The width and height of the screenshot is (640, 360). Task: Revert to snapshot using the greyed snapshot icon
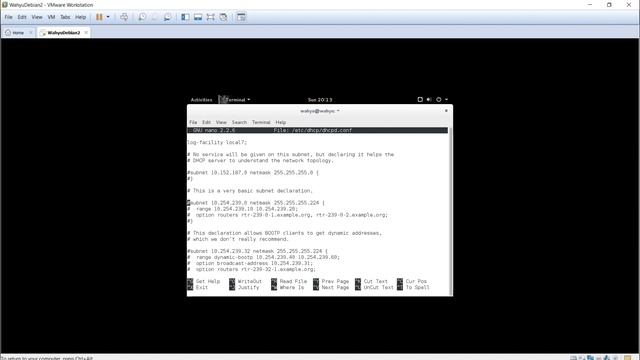(155, 17)
